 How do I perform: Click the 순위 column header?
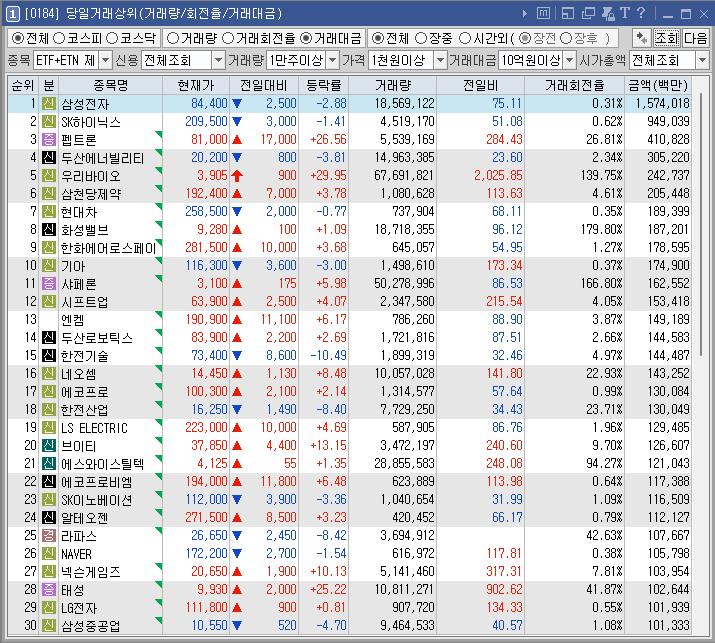tap(23, 85)
